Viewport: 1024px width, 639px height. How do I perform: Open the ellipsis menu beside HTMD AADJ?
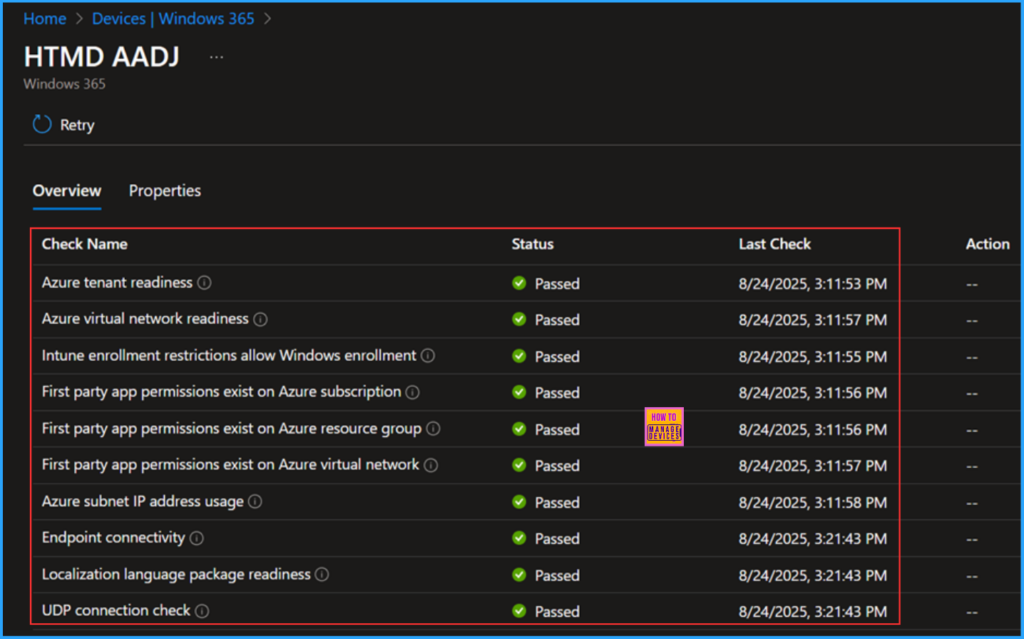click(x=216, y=57)
